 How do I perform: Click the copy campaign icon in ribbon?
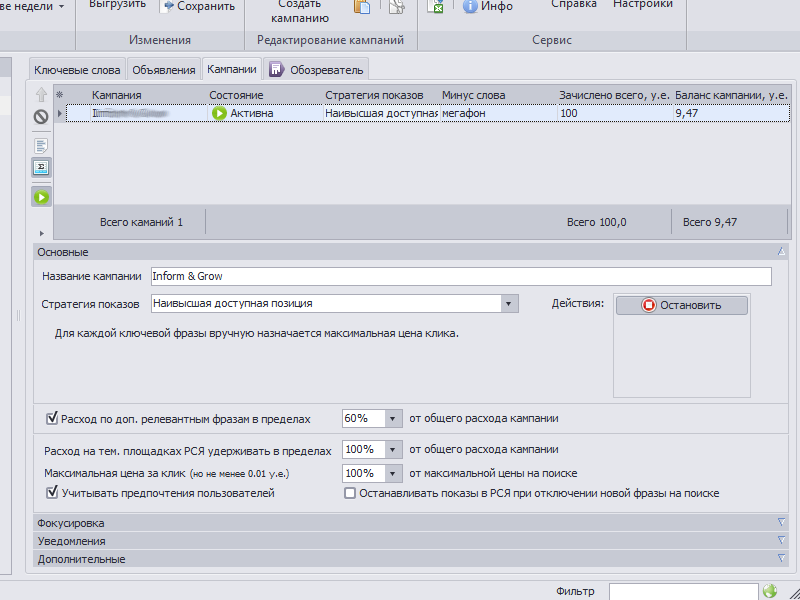[362, 7]
